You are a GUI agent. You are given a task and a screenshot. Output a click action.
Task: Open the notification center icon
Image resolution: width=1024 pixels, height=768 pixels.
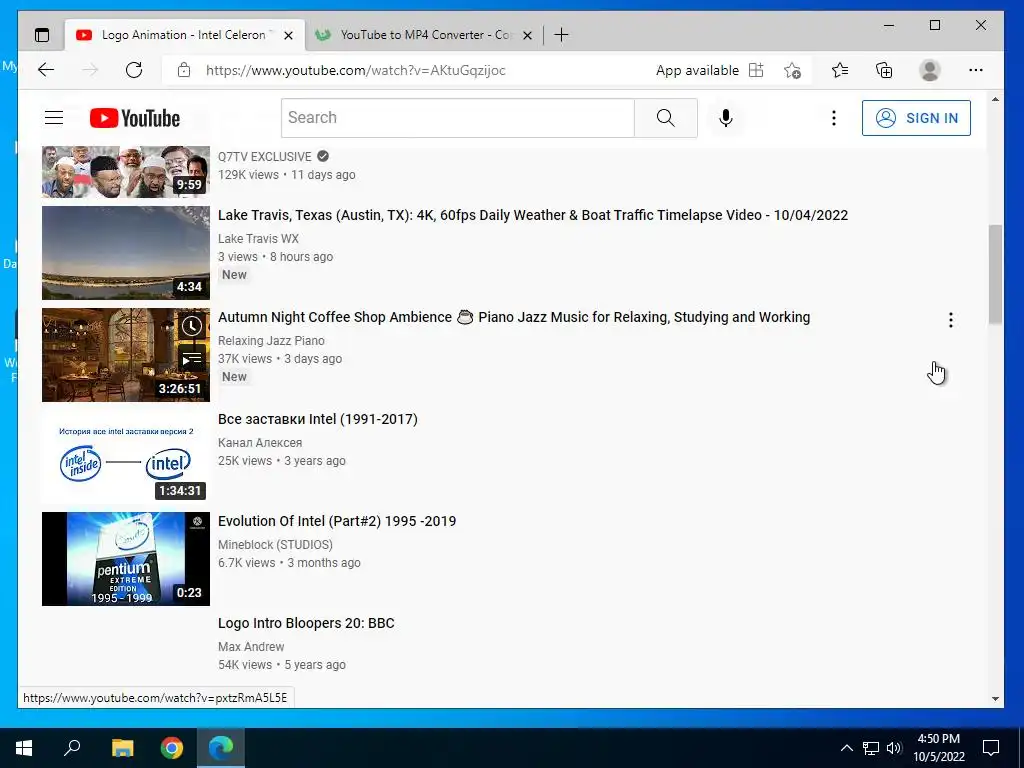991,748
